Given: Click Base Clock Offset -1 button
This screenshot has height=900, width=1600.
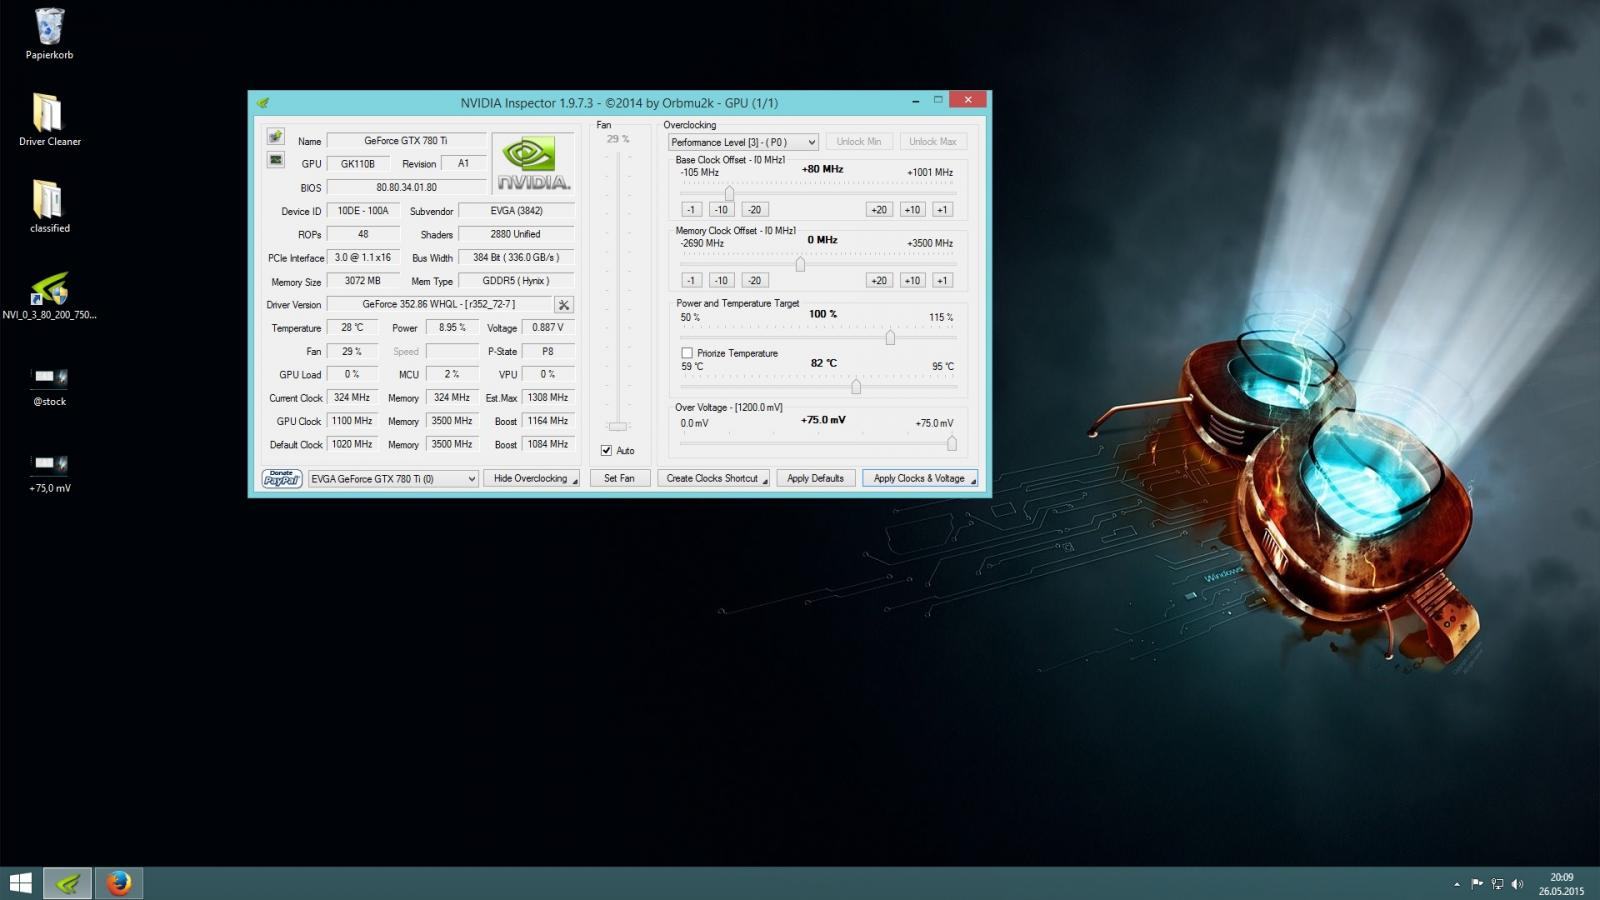Looking at the screenshot, I should tap(691, 210).
